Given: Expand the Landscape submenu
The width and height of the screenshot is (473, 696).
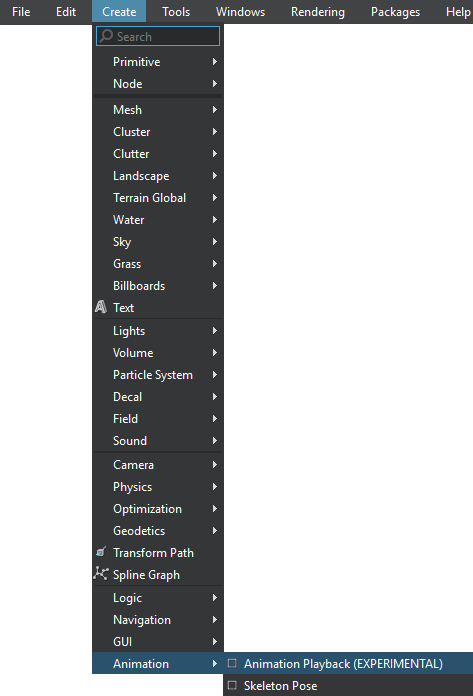Looking at the screenshot, I should coord(158,176).
